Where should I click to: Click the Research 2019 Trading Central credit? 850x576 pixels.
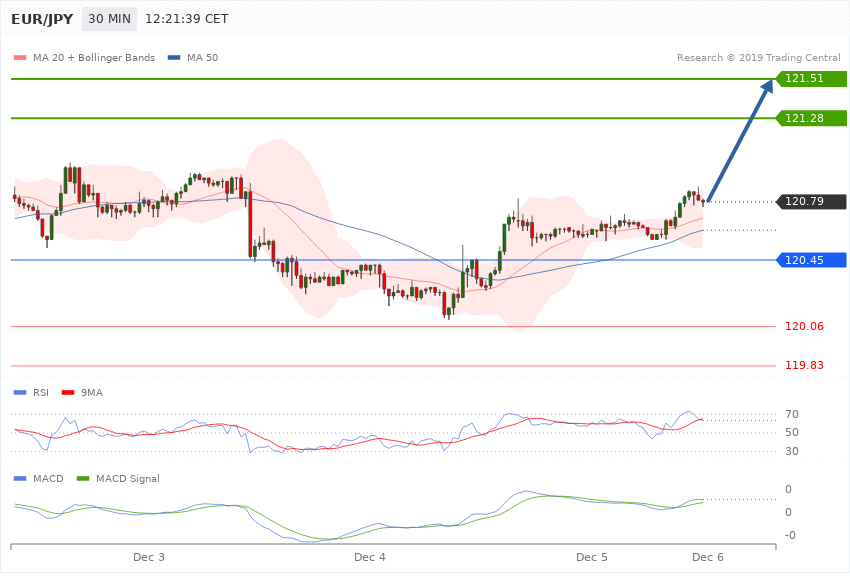758,57
